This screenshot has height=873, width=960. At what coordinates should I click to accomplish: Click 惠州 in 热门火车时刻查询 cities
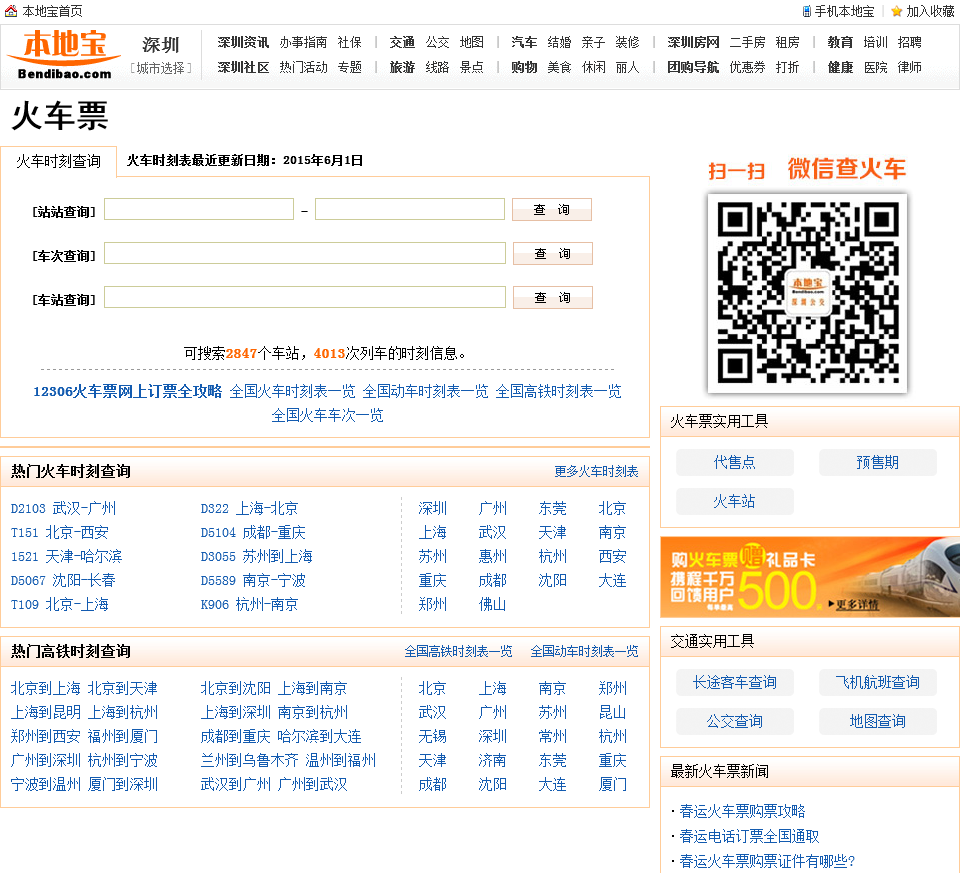tap(492, 556)
